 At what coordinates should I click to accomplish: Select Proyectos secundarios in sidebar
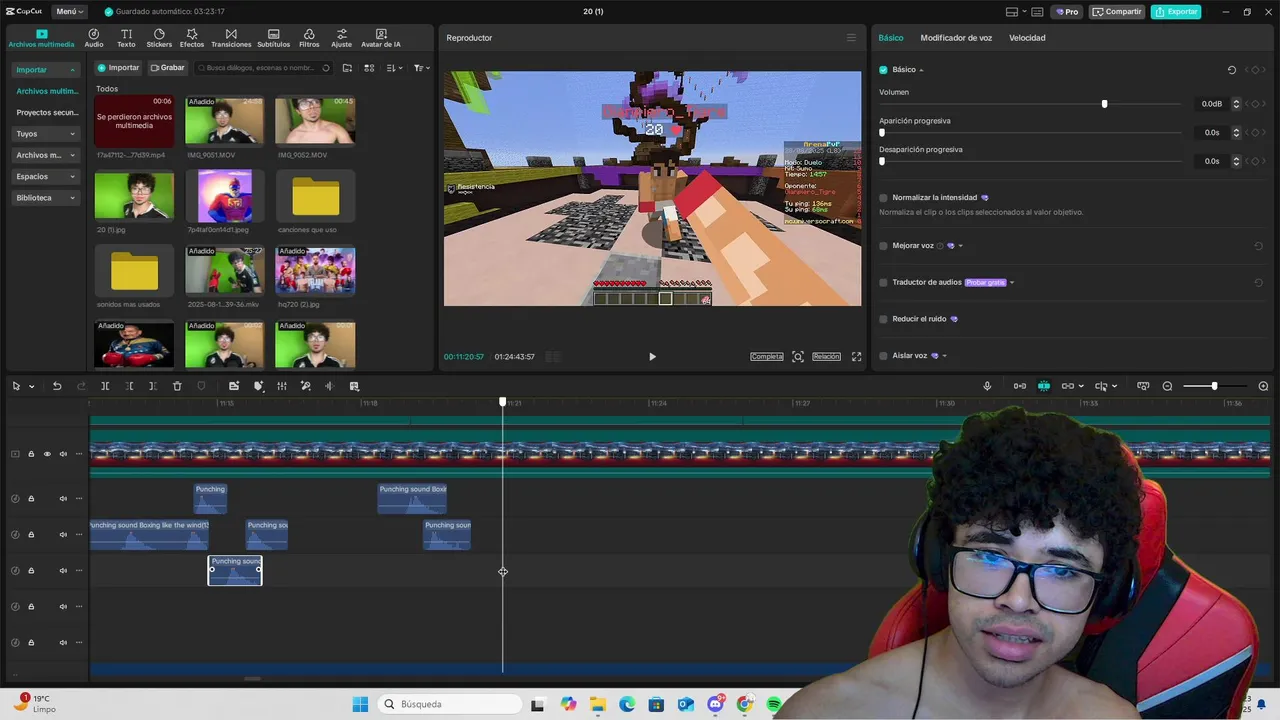47,113
